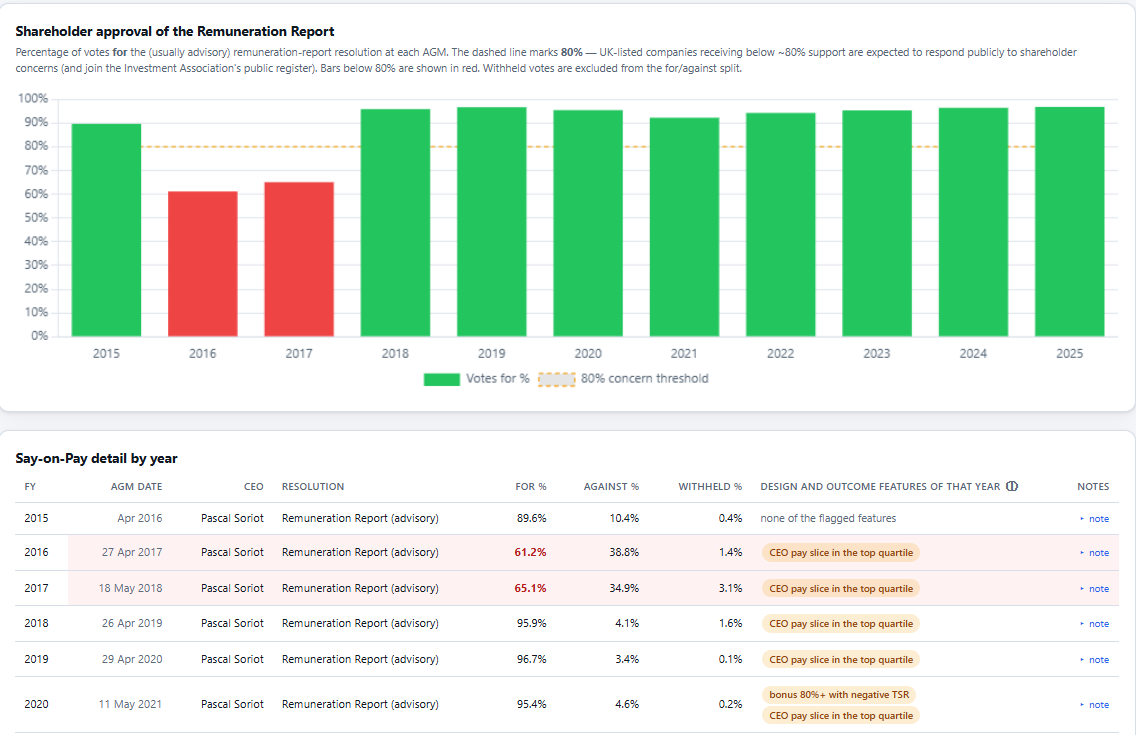This screenshot has height=735, width=1136.
Task: Select the '18 May 2018' AGM date cell
Action: point(130,589)
